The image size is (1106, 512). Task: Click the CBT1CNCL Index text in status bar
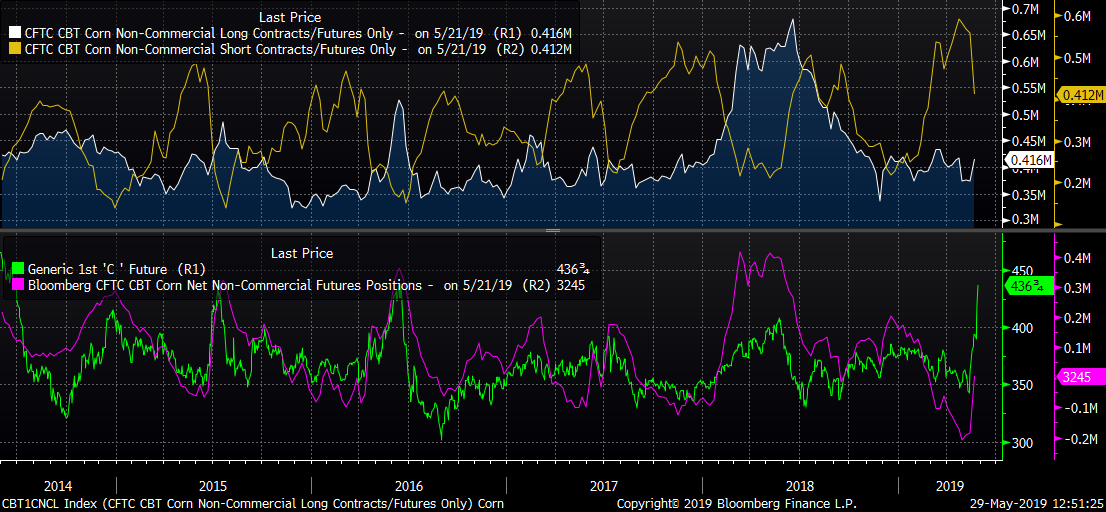pyautogui.click(x=38, y=503)
